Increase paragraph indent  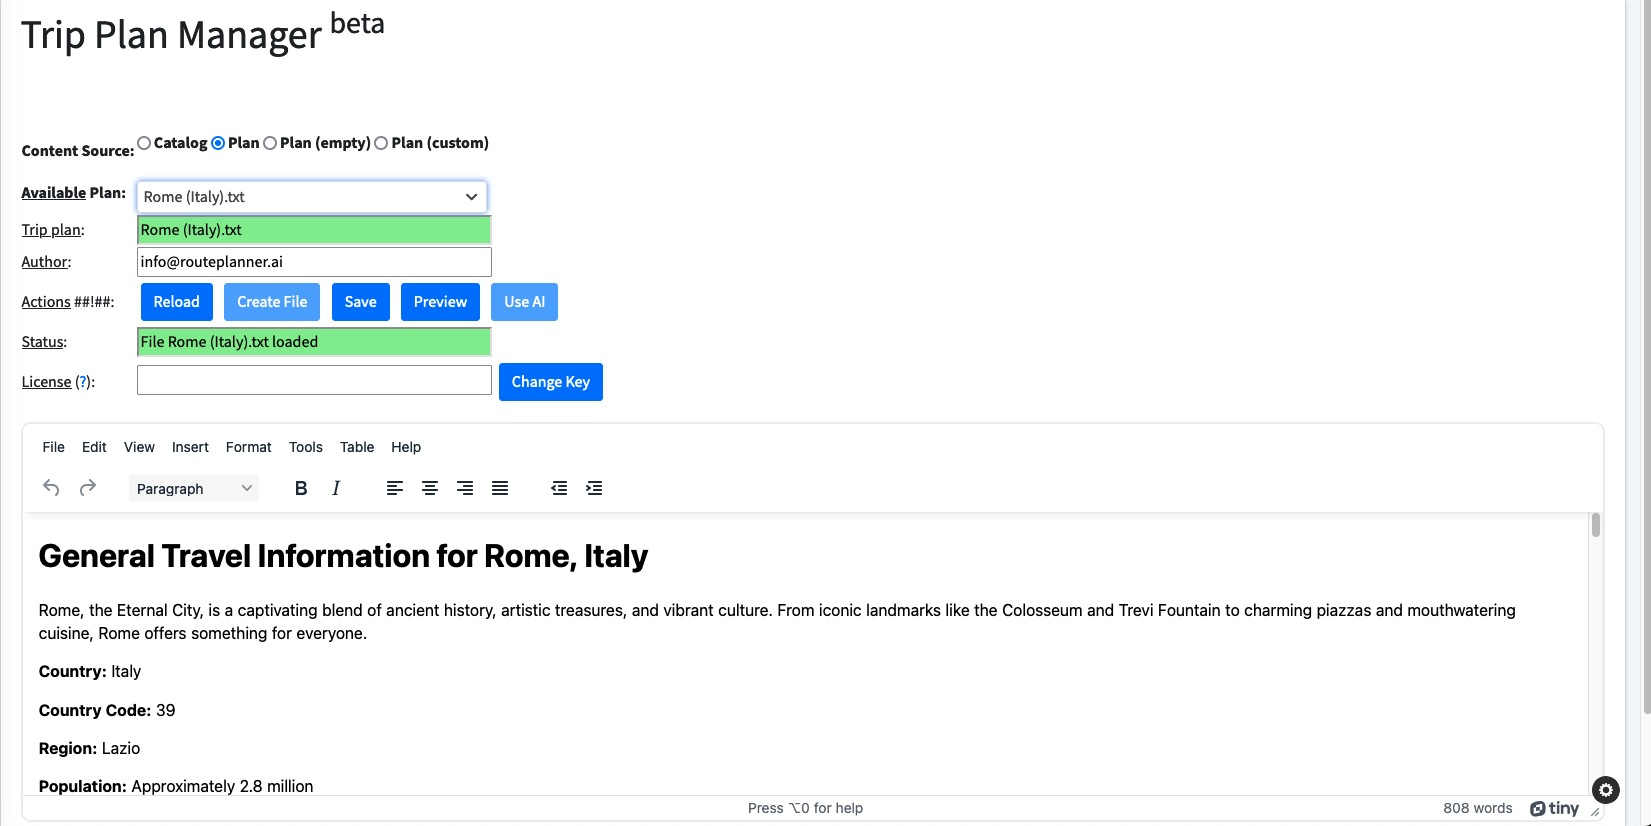594,488
